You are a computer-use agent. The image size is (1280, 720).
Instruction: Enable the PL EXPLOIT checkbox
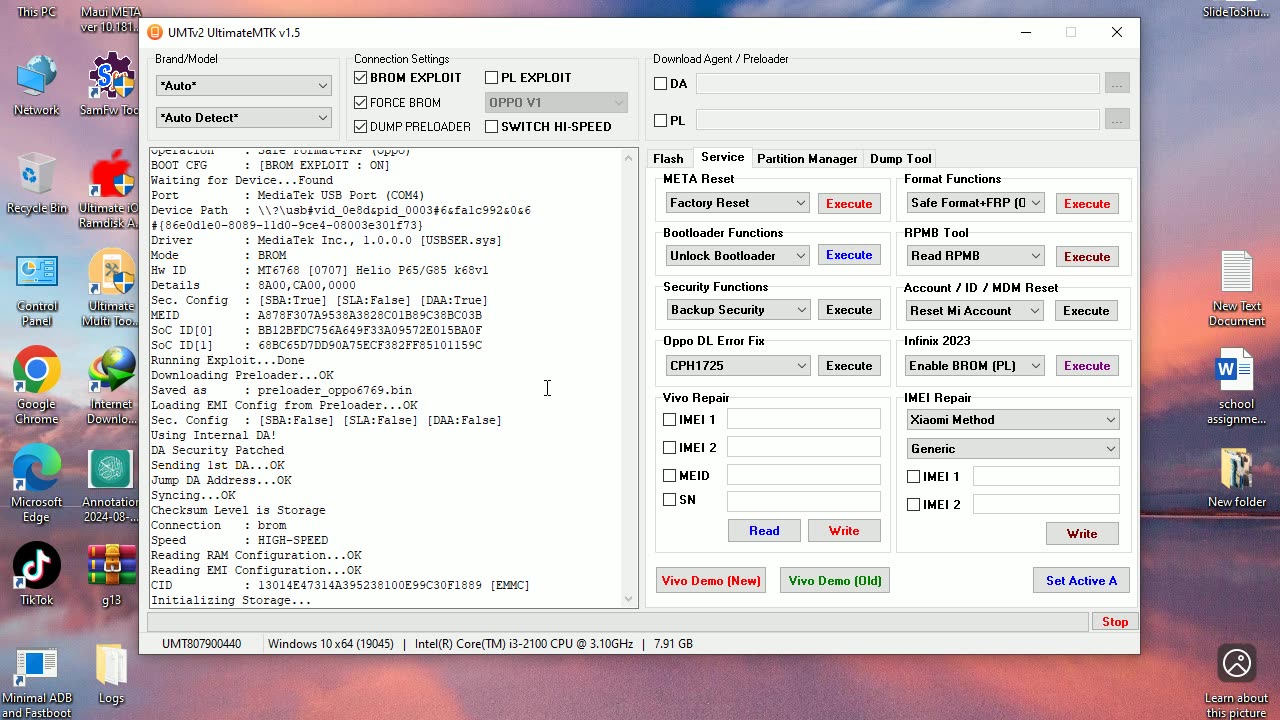[x=491, y=77]
